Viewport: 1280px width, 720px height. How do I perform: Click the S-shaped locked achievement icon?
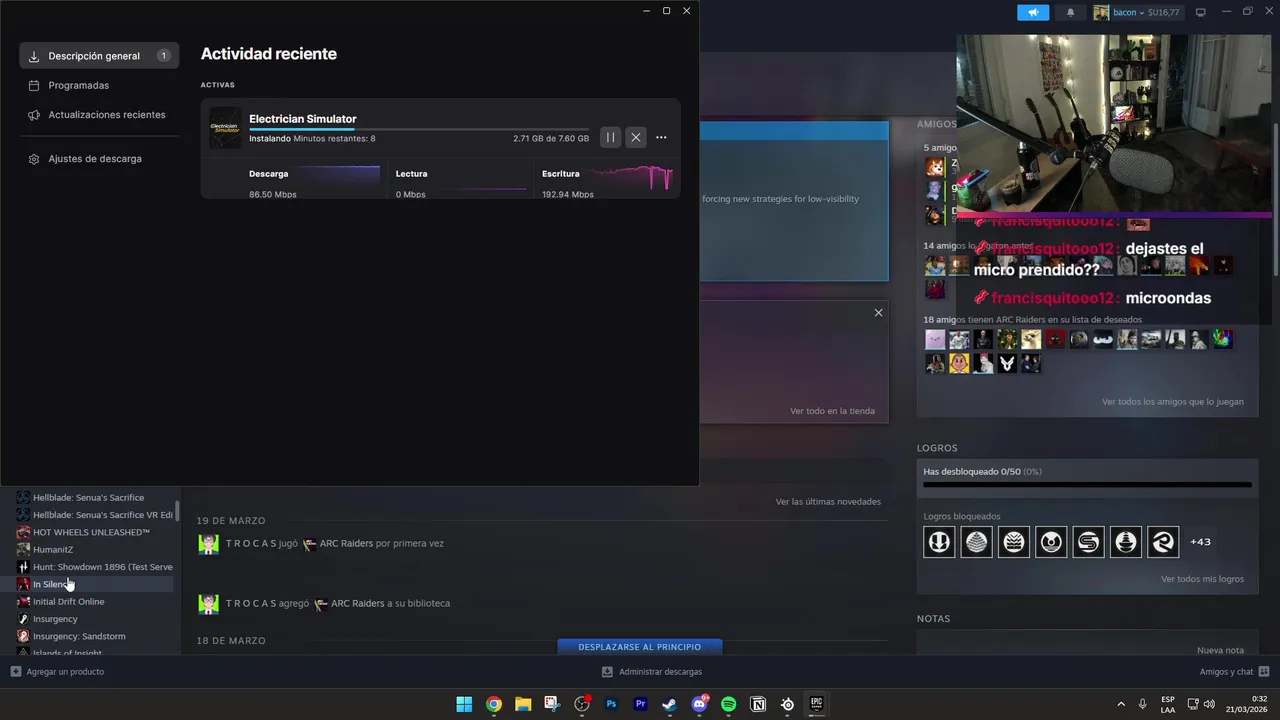pyautogui.click(x=1088, y=542)
